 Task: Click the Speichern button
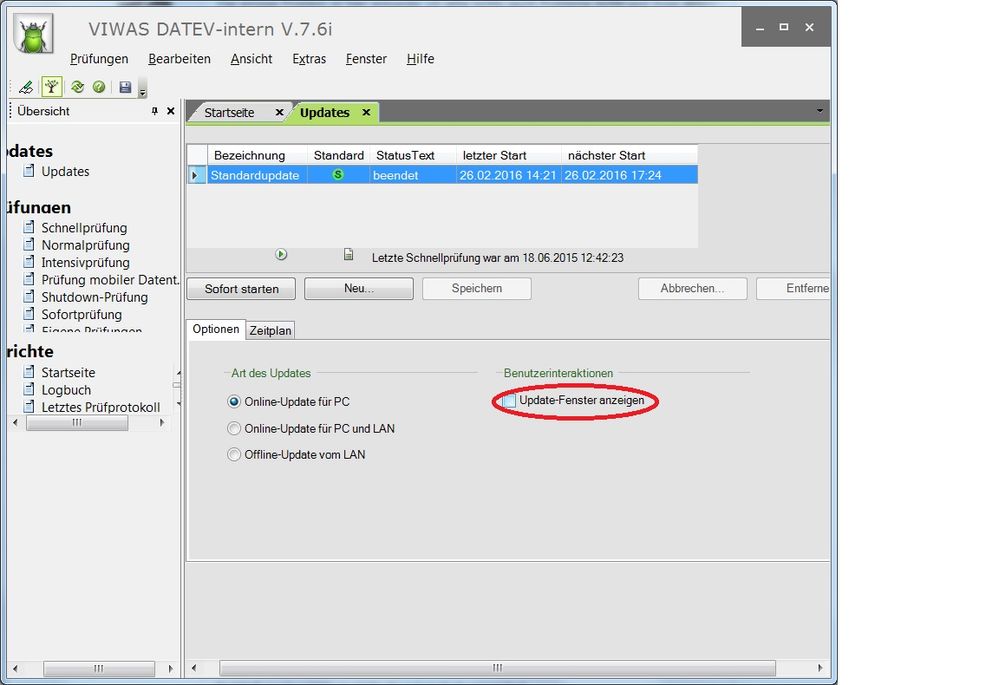pyautogui.click(x=477, y=288)
